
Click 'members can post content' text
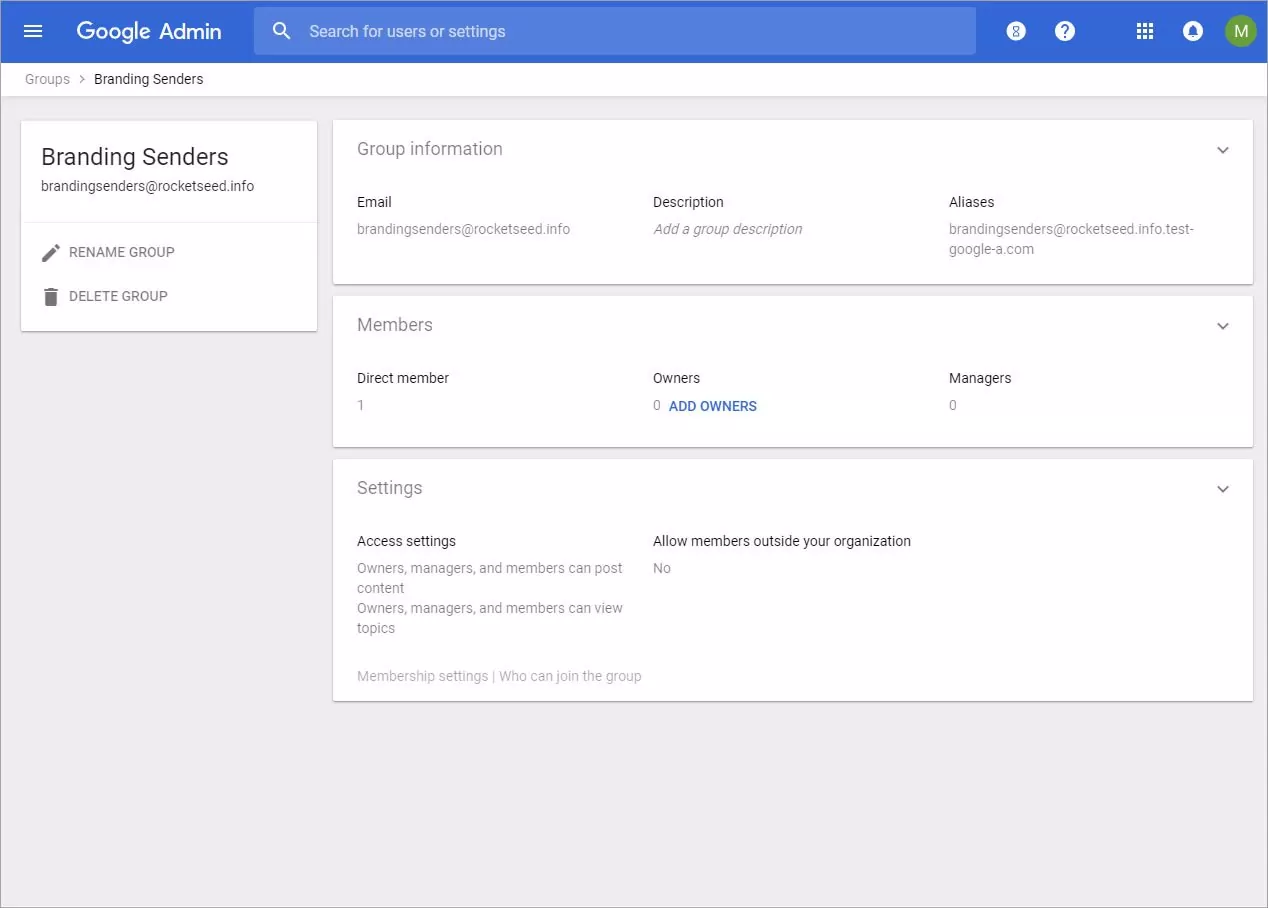(x=490, y=578)
